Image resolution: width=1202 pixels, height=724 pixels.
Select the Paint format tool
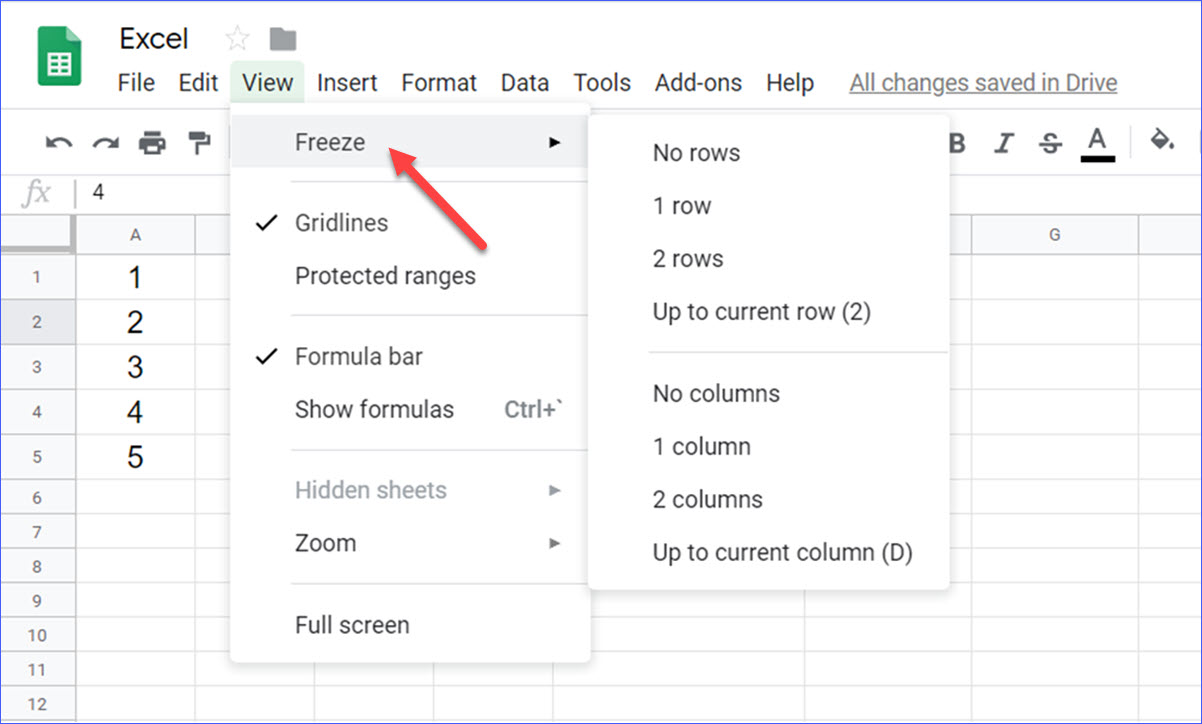click(199, 142)
